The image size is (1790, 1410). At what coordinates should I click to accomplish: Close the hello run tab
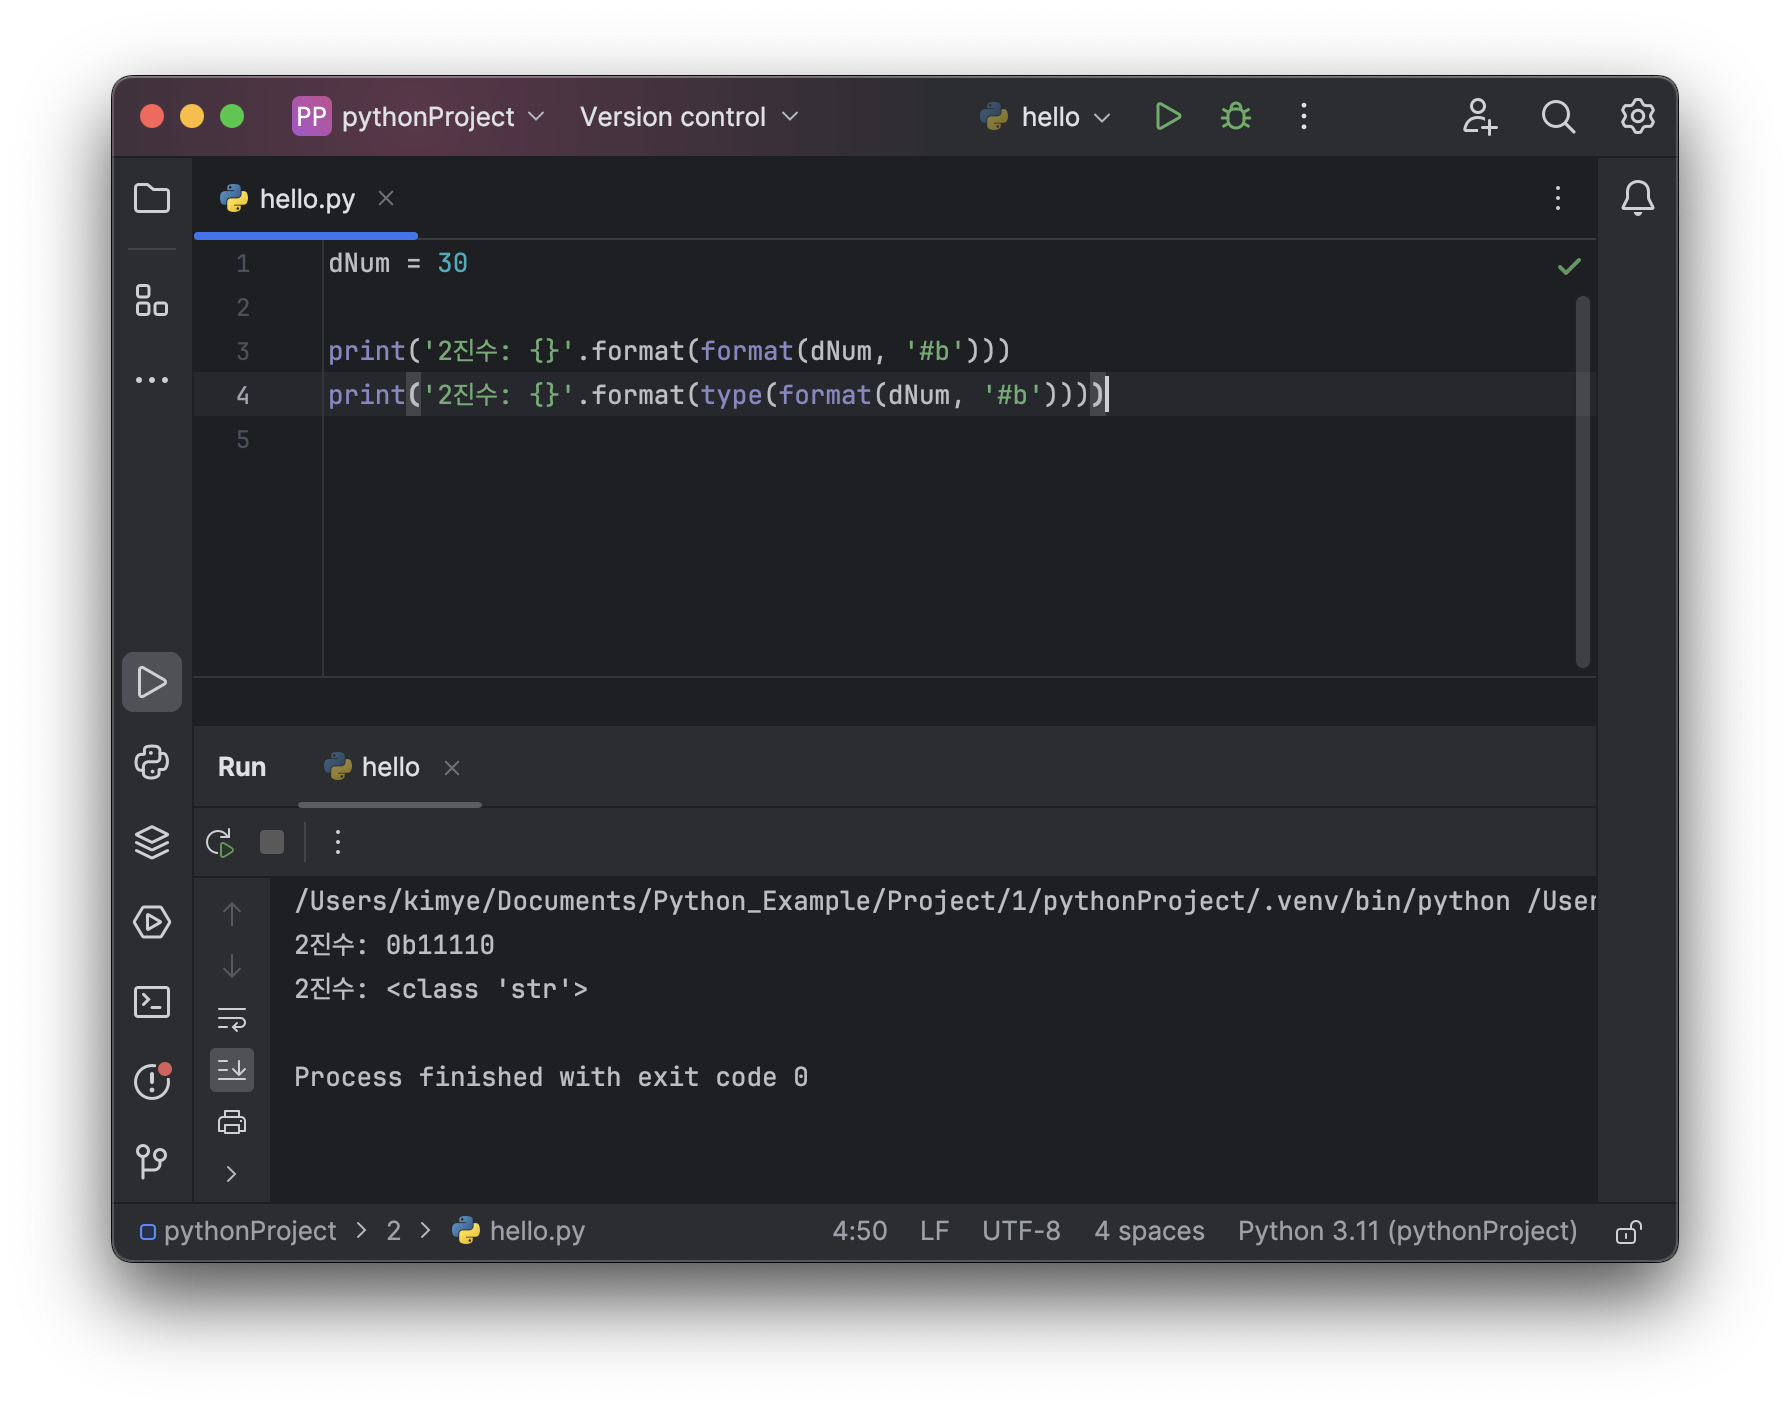[x=452, y=768]
